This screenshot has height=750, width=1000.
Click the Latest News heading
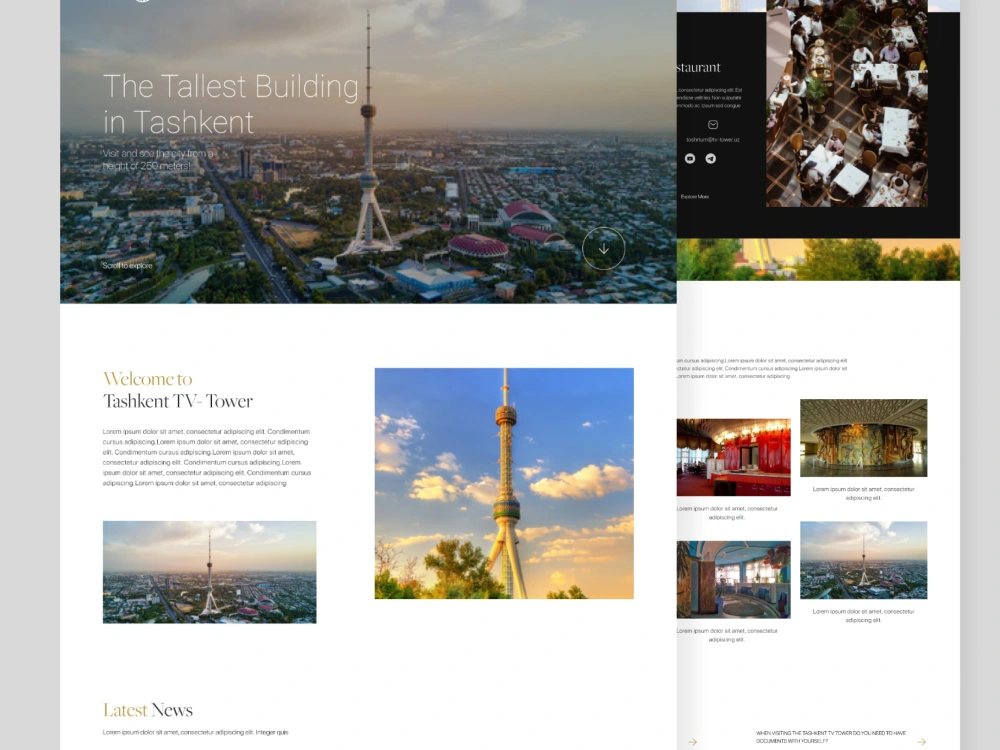(148, 710)
